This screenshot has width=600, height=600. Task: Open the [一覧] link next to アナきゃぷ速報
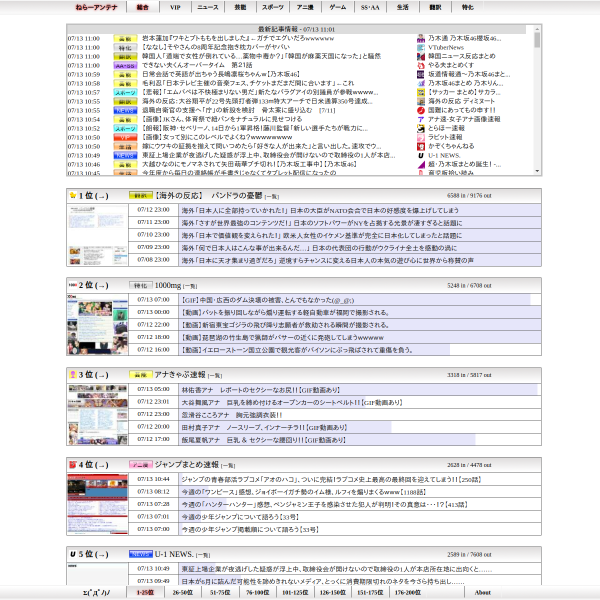[215, 376]
